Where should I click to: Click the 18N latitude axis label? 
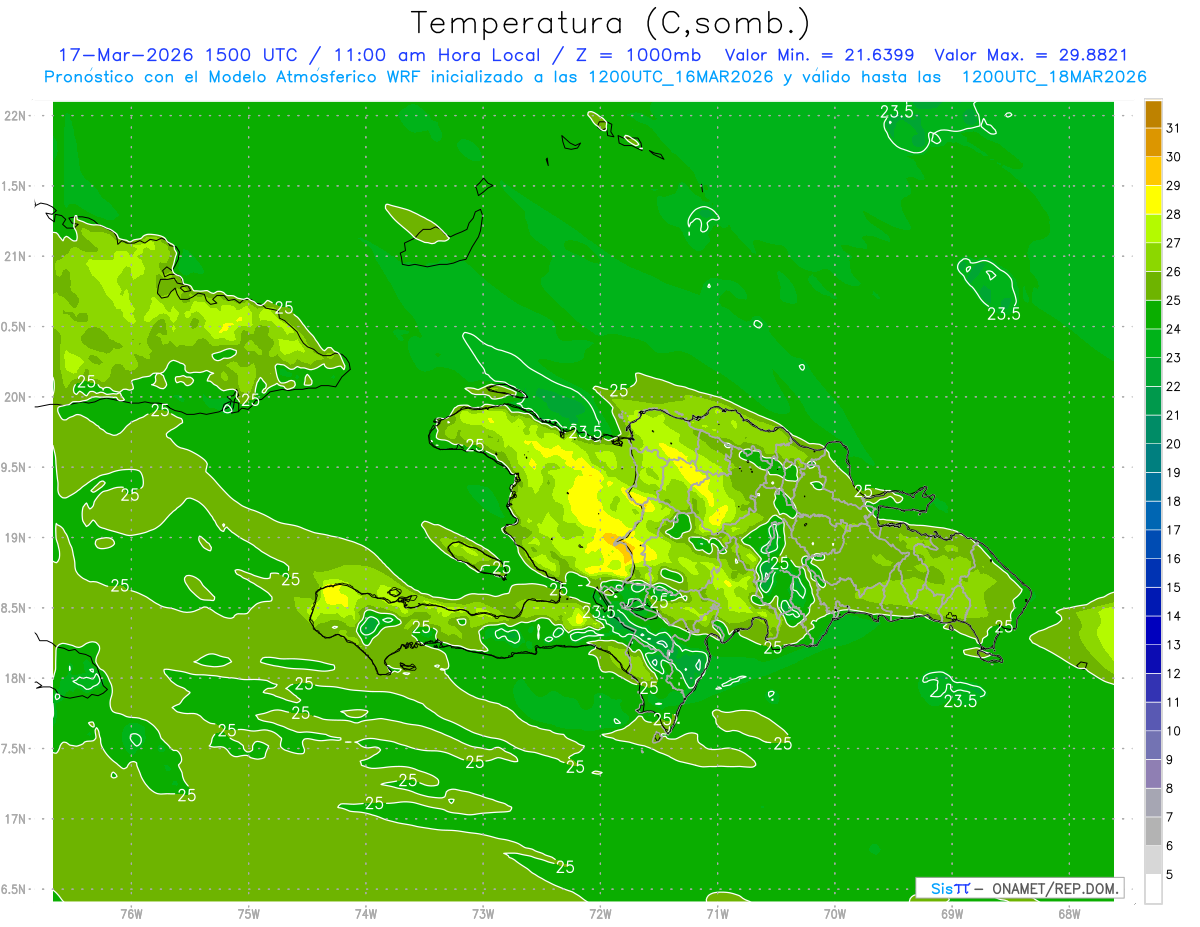[x=16, y=678]
